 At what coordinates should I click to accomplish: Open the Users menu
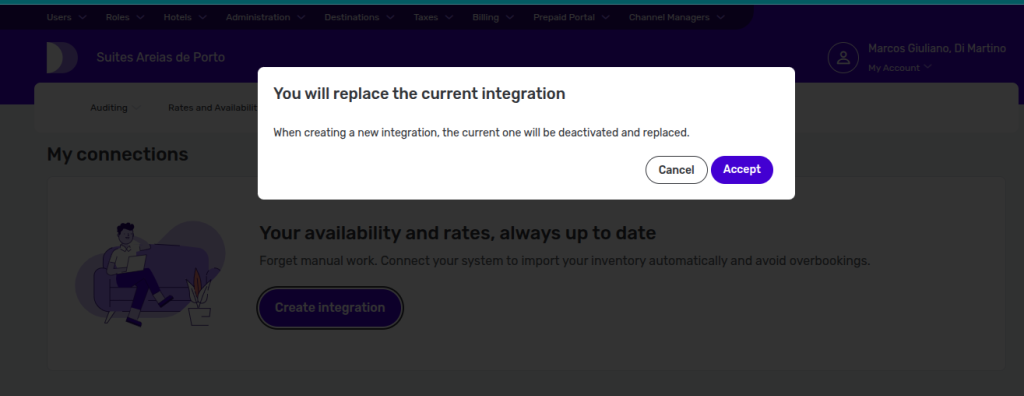[66, 18]
